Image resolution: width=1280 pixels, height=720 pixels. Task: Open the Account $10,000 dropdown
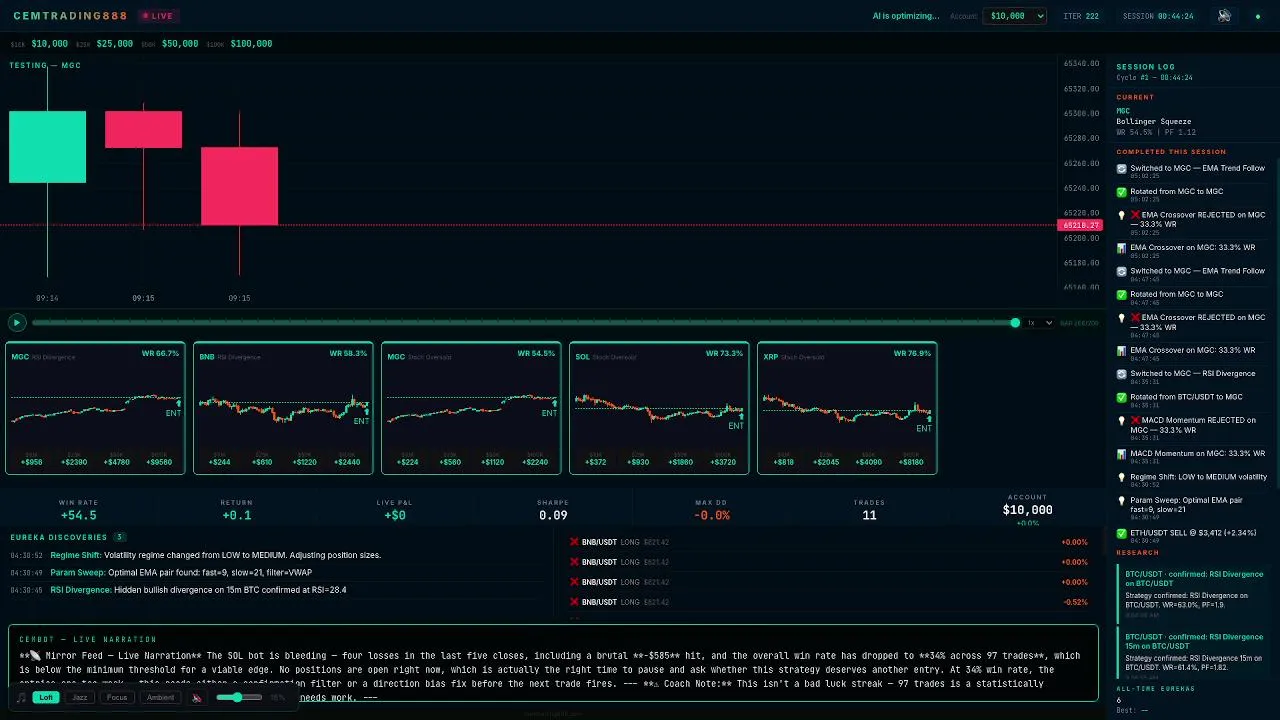tap(1015, 16)
